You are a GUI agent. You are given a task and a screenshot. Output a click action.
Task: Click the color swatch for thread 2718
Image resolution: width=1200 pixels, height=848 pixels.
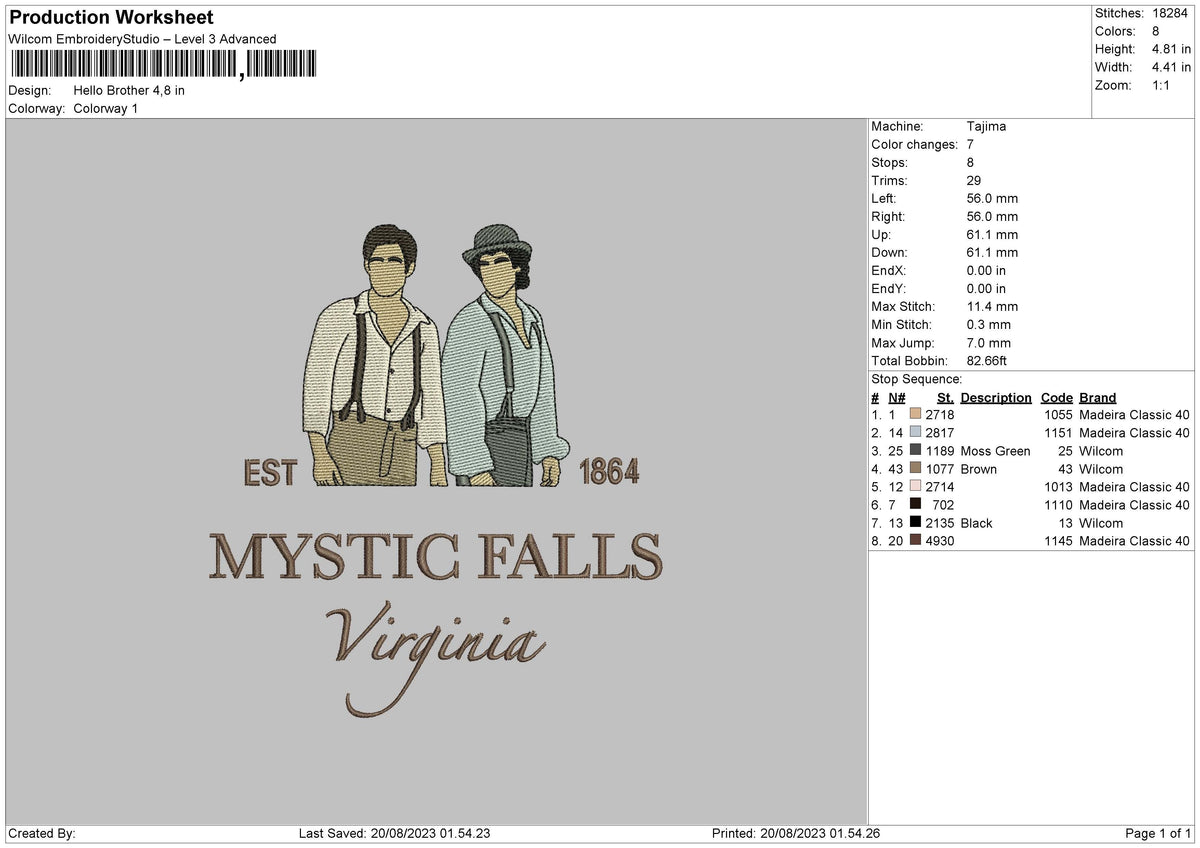click(x=915, y=415)
